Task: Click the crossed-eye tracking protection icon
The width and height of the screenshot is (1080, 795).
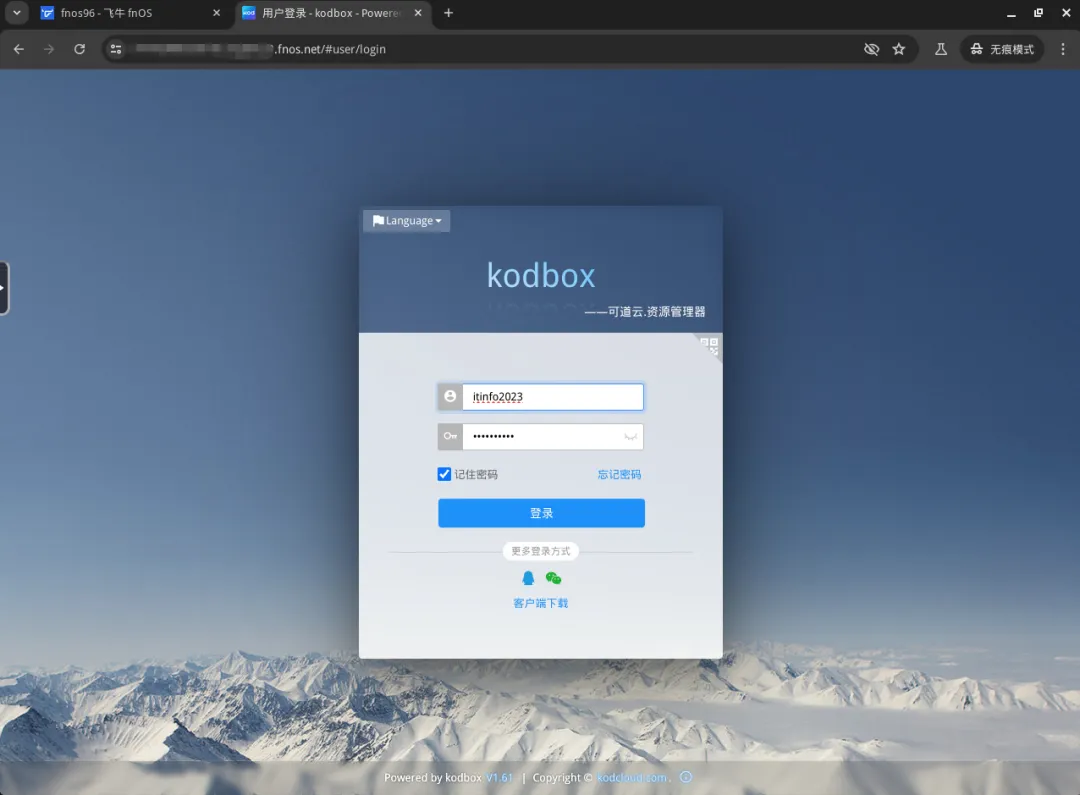Action: (871, 49)
